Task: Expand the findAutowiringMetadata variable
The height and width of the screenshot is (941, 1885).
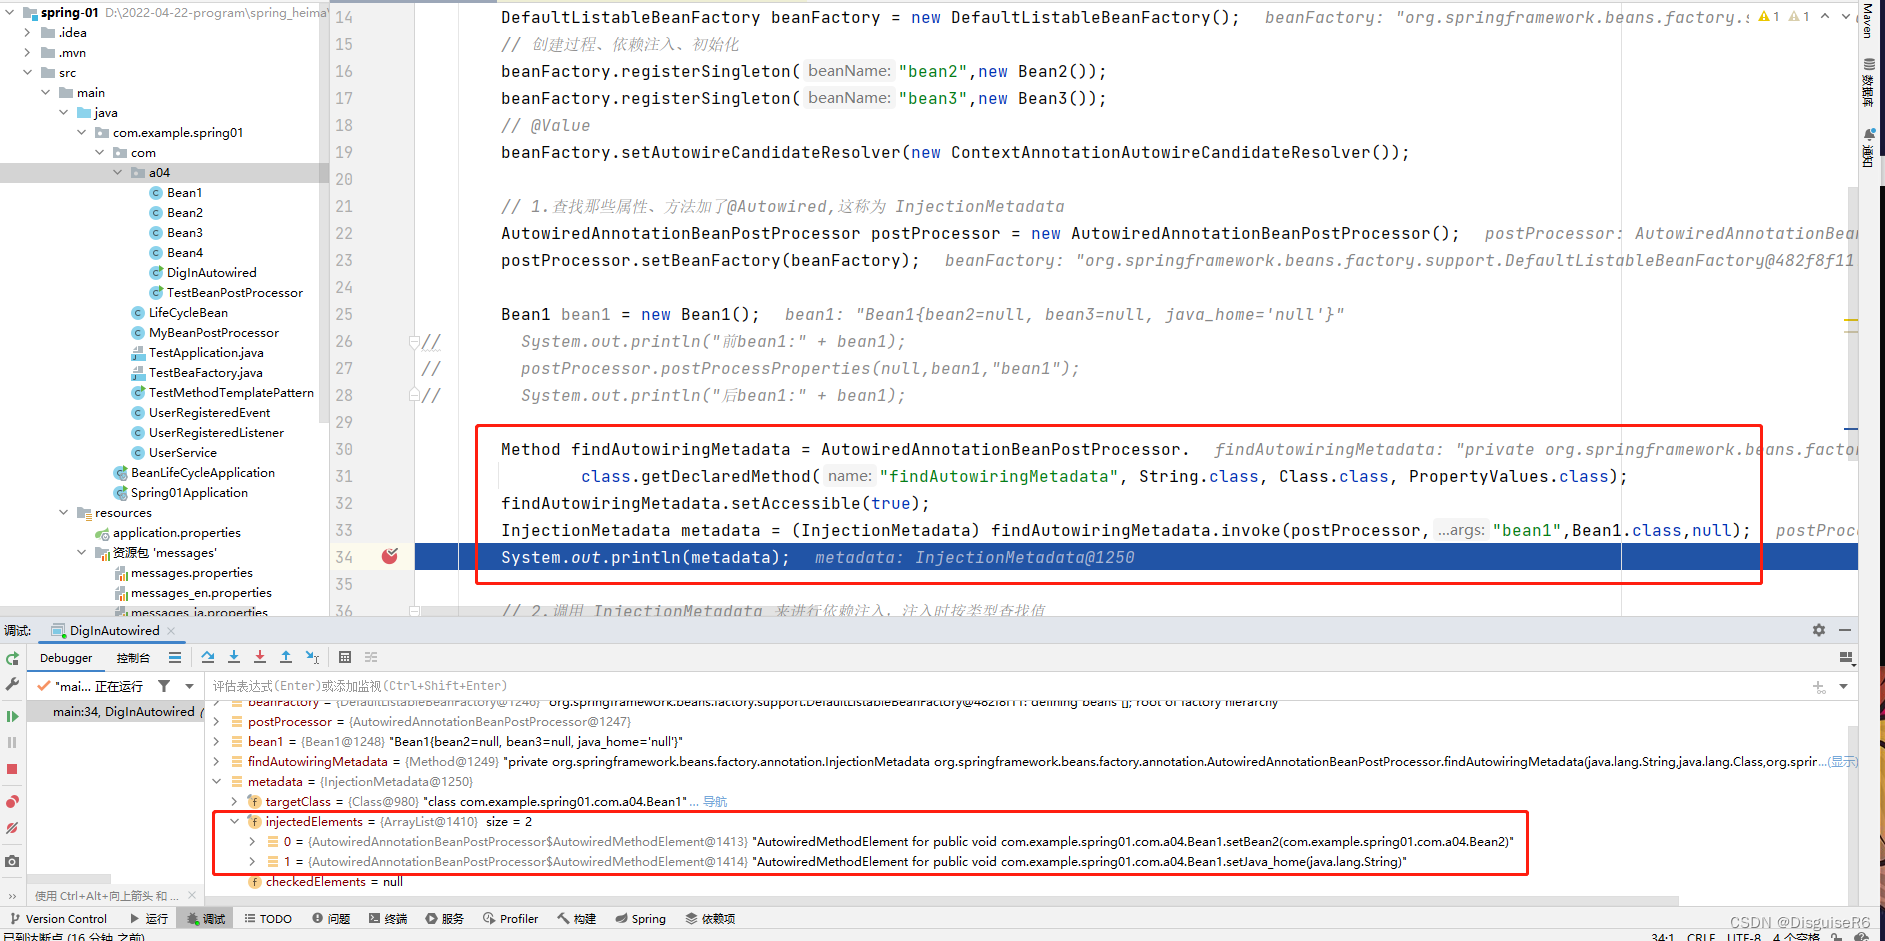Action: [217, 762]
